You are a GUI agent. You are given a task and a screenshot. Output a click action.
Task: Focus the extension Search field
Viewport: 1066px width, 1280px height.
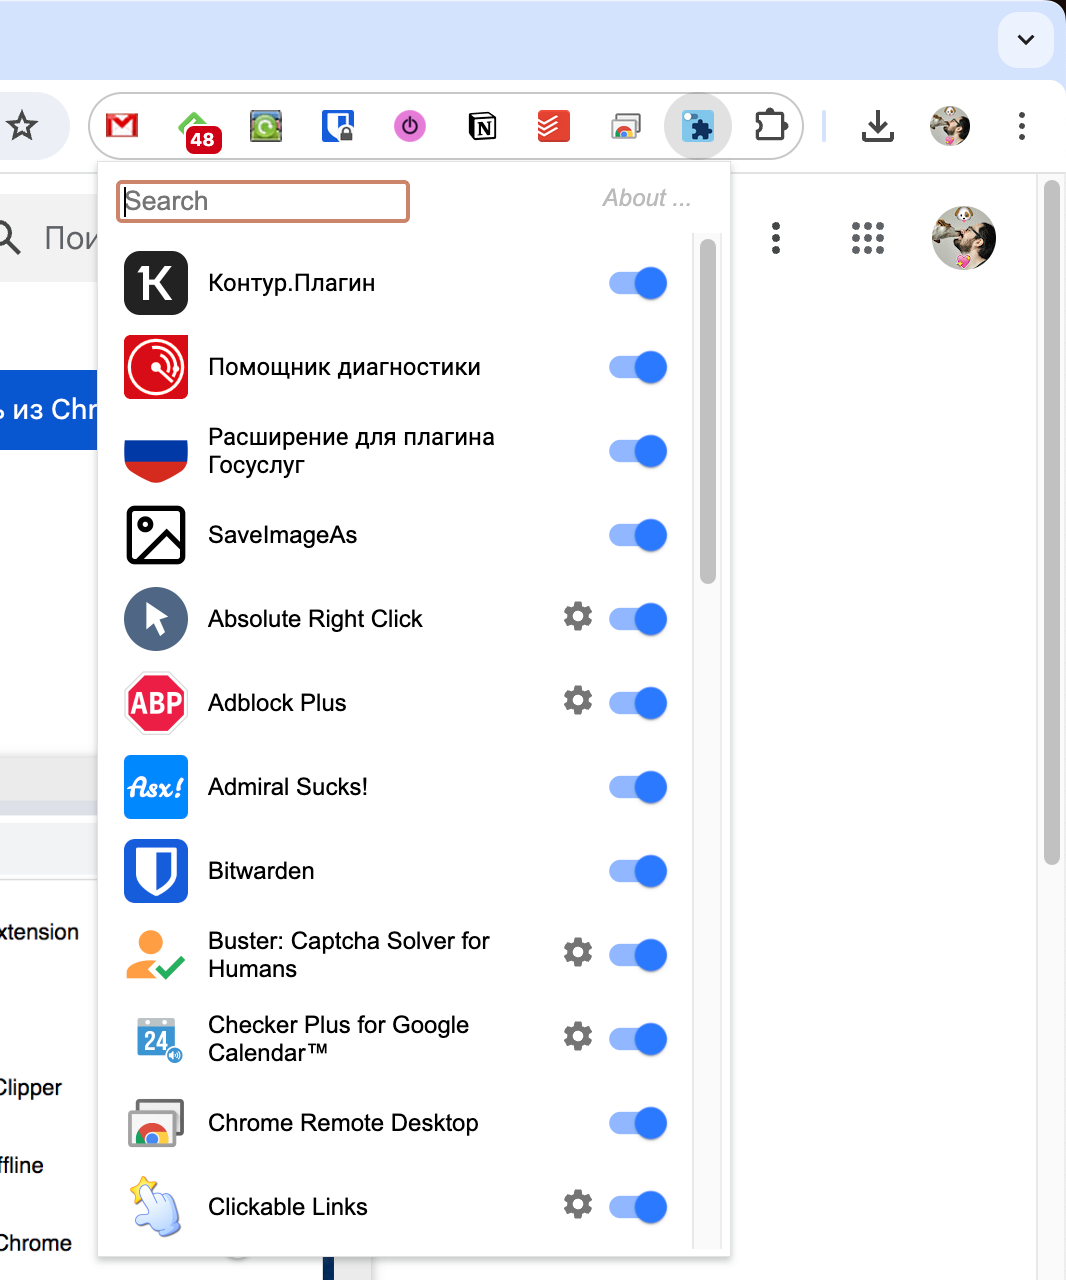coord(263,201)
